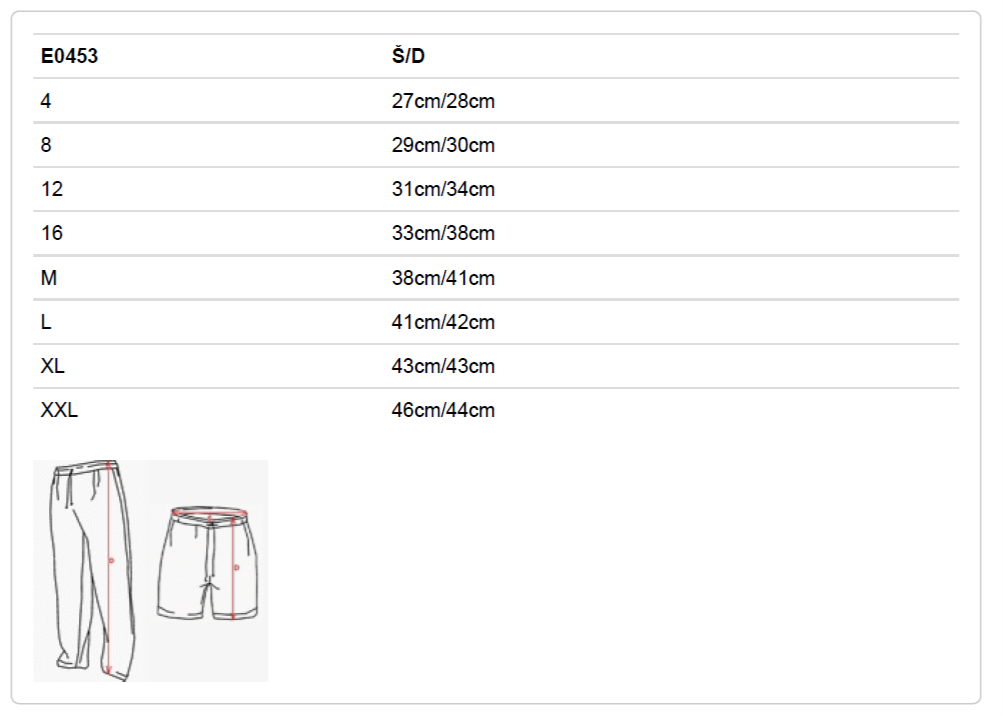Select the size XXL row label
Screen dimensions: 1003x716
click(x=59, y=410)
